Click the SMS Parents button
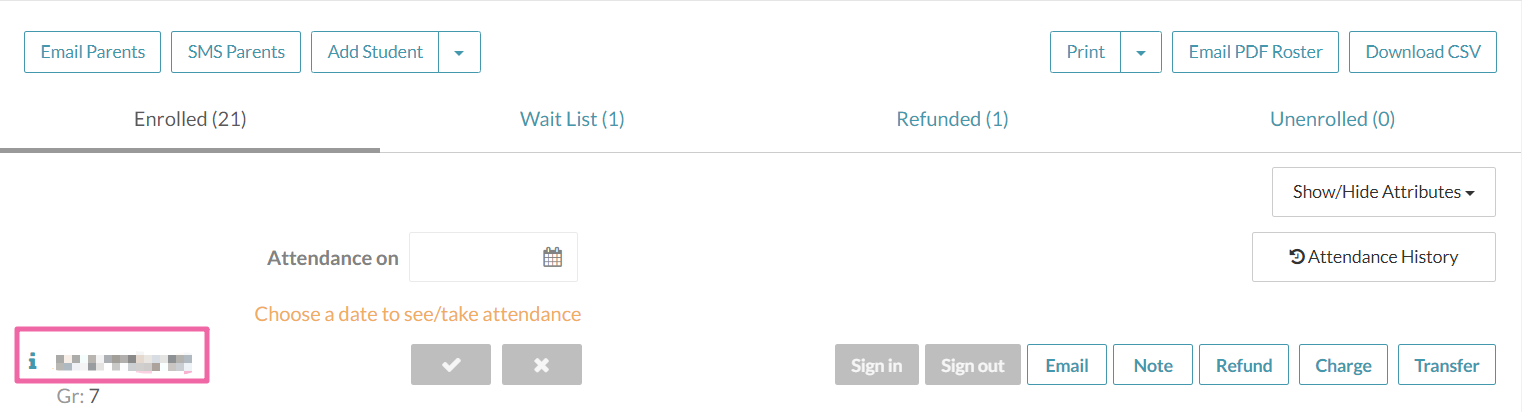 coord(236,52)
